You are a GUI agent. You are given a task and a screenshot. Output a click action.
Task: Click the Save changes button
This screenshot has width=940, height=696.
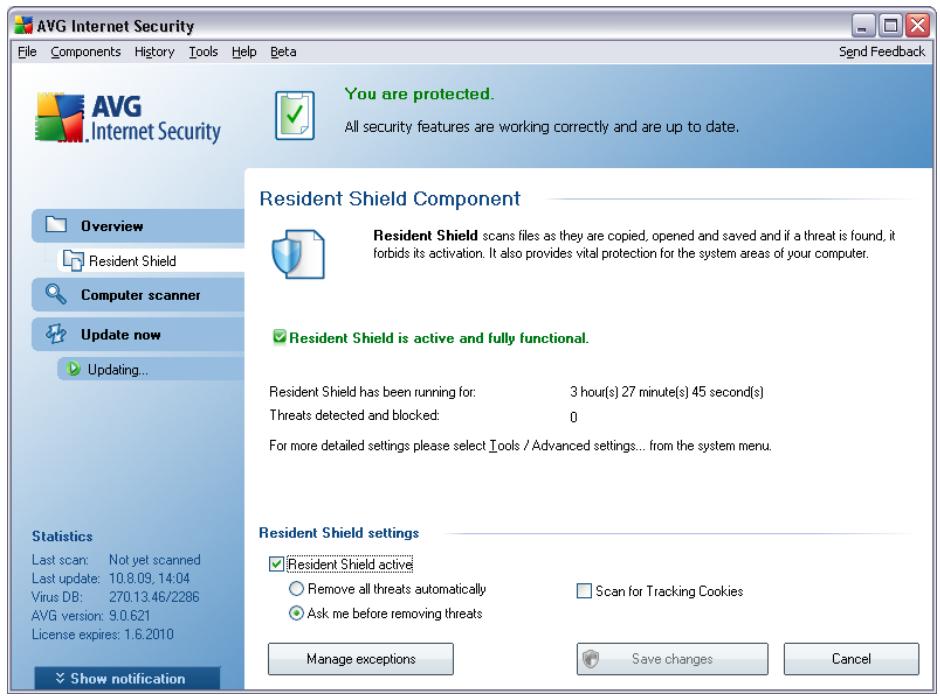[672, 659]
